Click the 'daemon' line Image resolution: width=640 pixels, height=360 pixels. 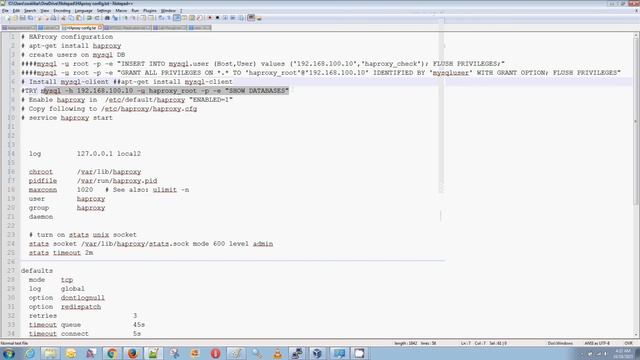tap(41, 217)
